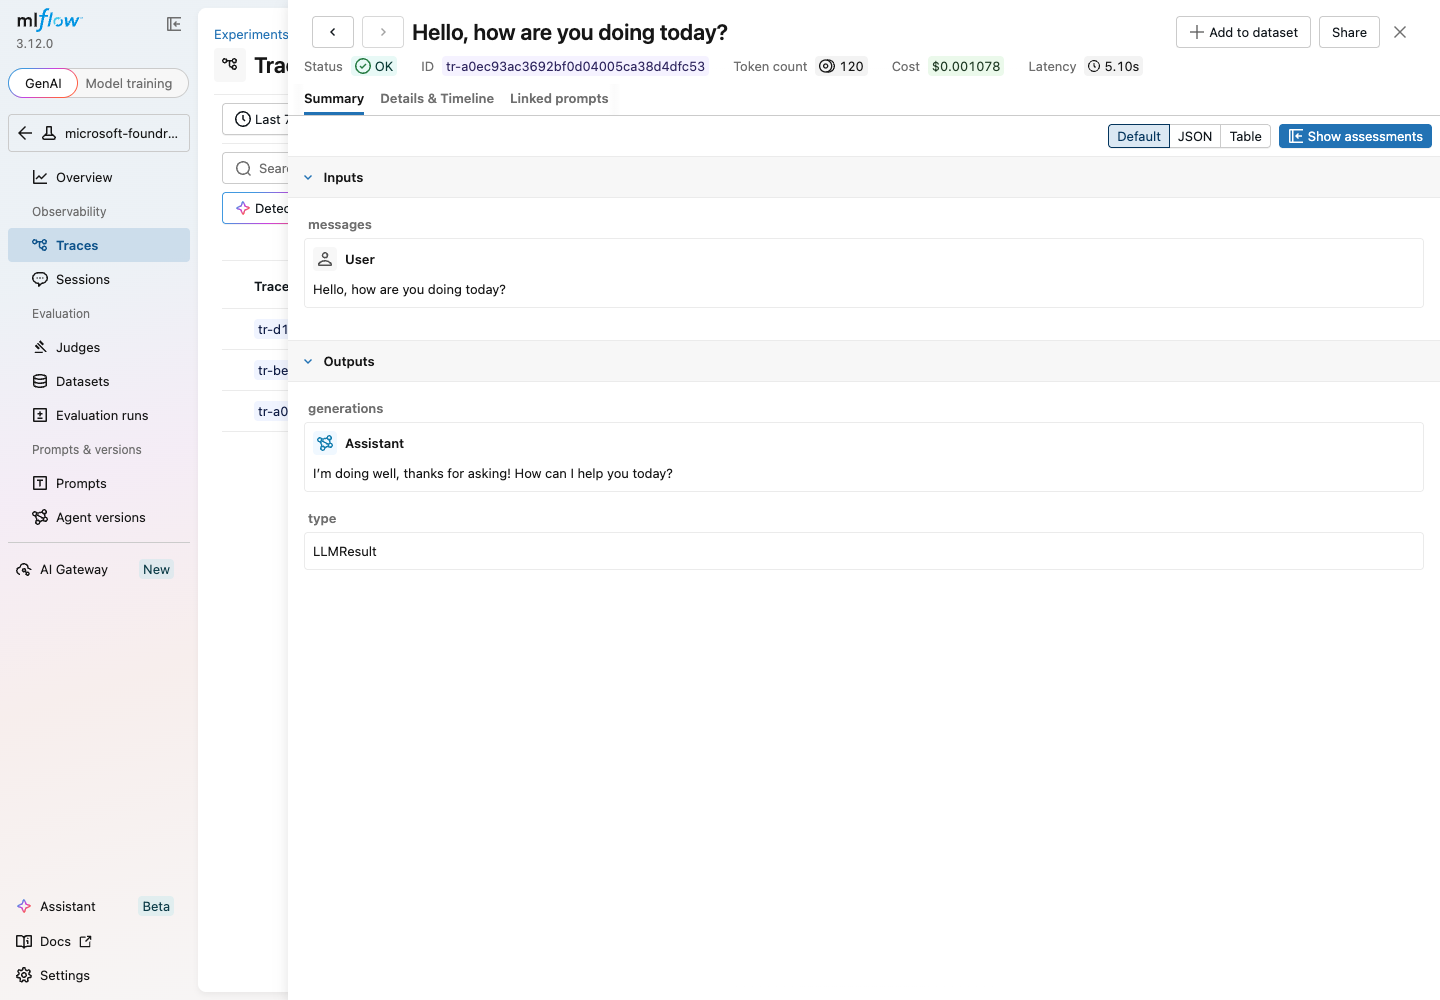Click the assistant reply text
This screenshot has width=1440, height=1000.
point(493,473)
